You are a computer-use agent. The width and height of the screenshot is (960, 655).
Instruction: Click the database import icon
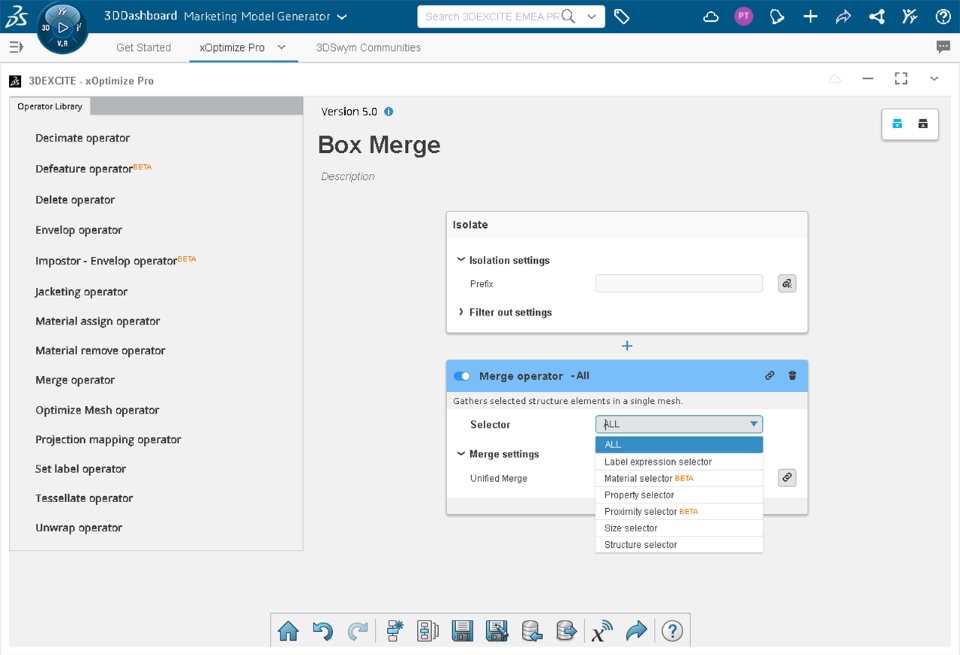(x=532, y=631)
